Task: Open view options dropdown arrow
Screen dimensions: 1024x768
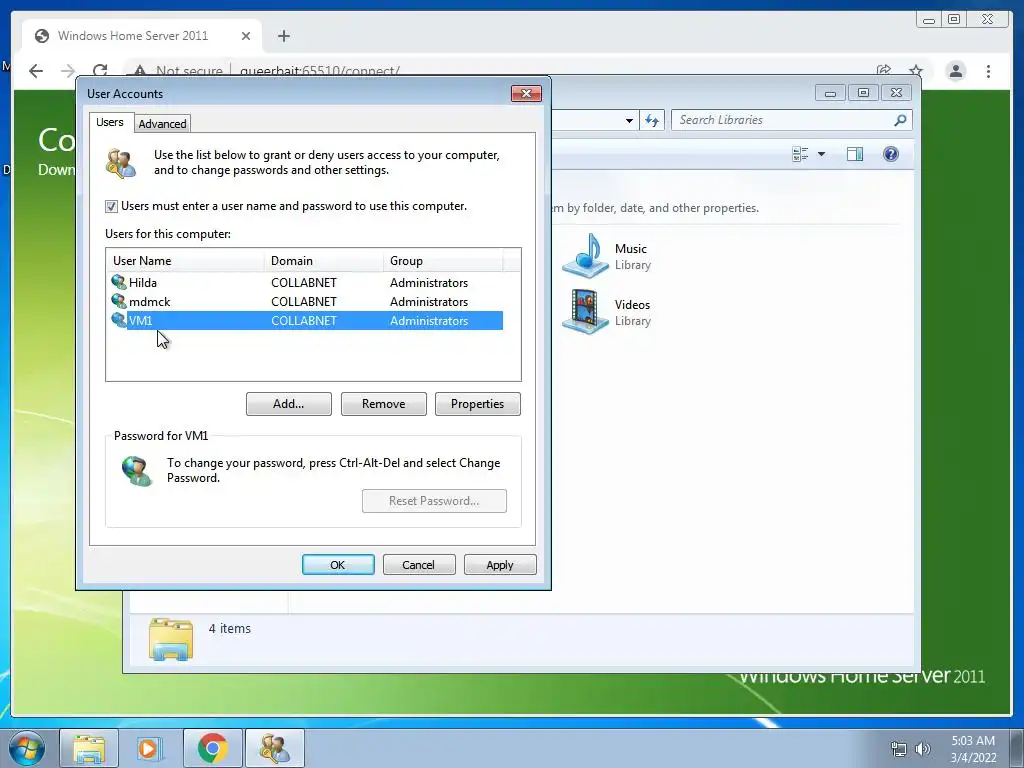Action: 822,154
